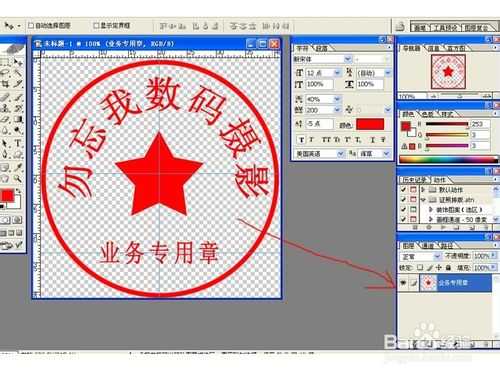Expand the 默认动作 action set
The image size is (500, 375).
[423, 189]
